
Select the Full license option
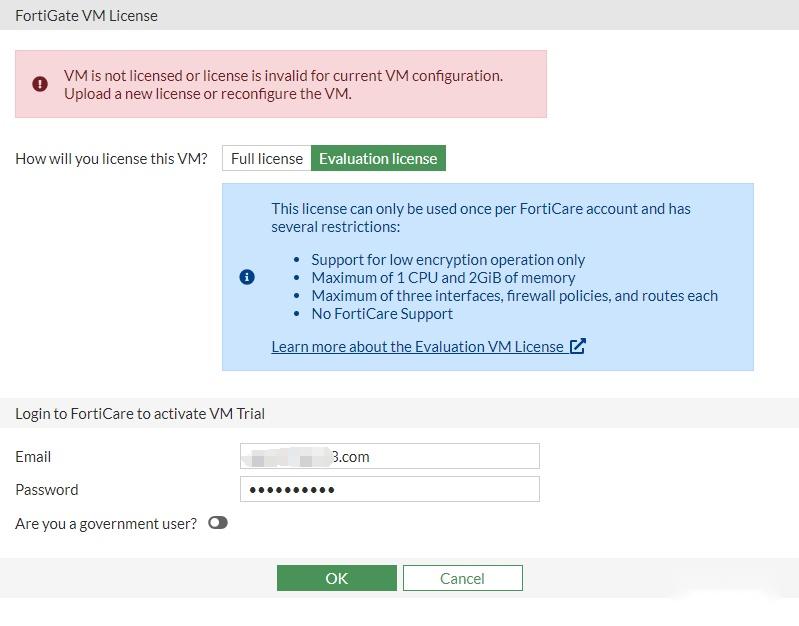267,159
